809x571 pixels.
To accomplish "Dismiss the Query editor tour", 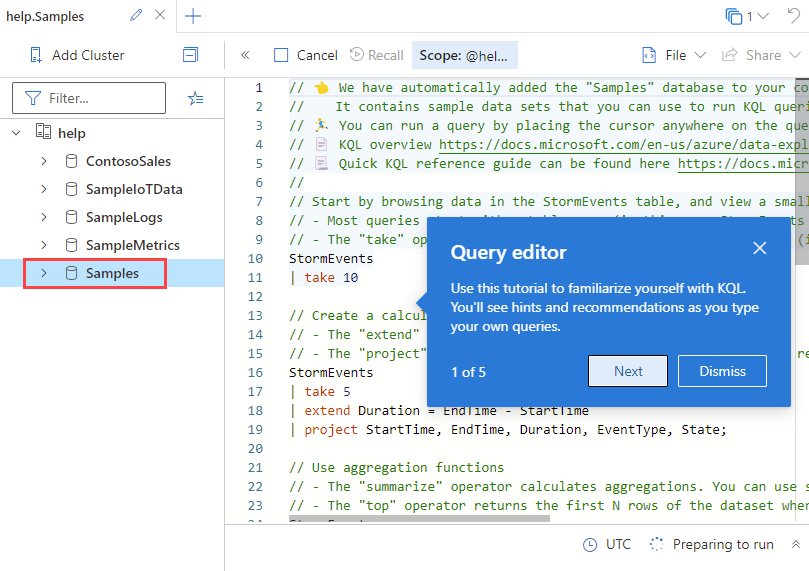I will [x=722, y=371].
